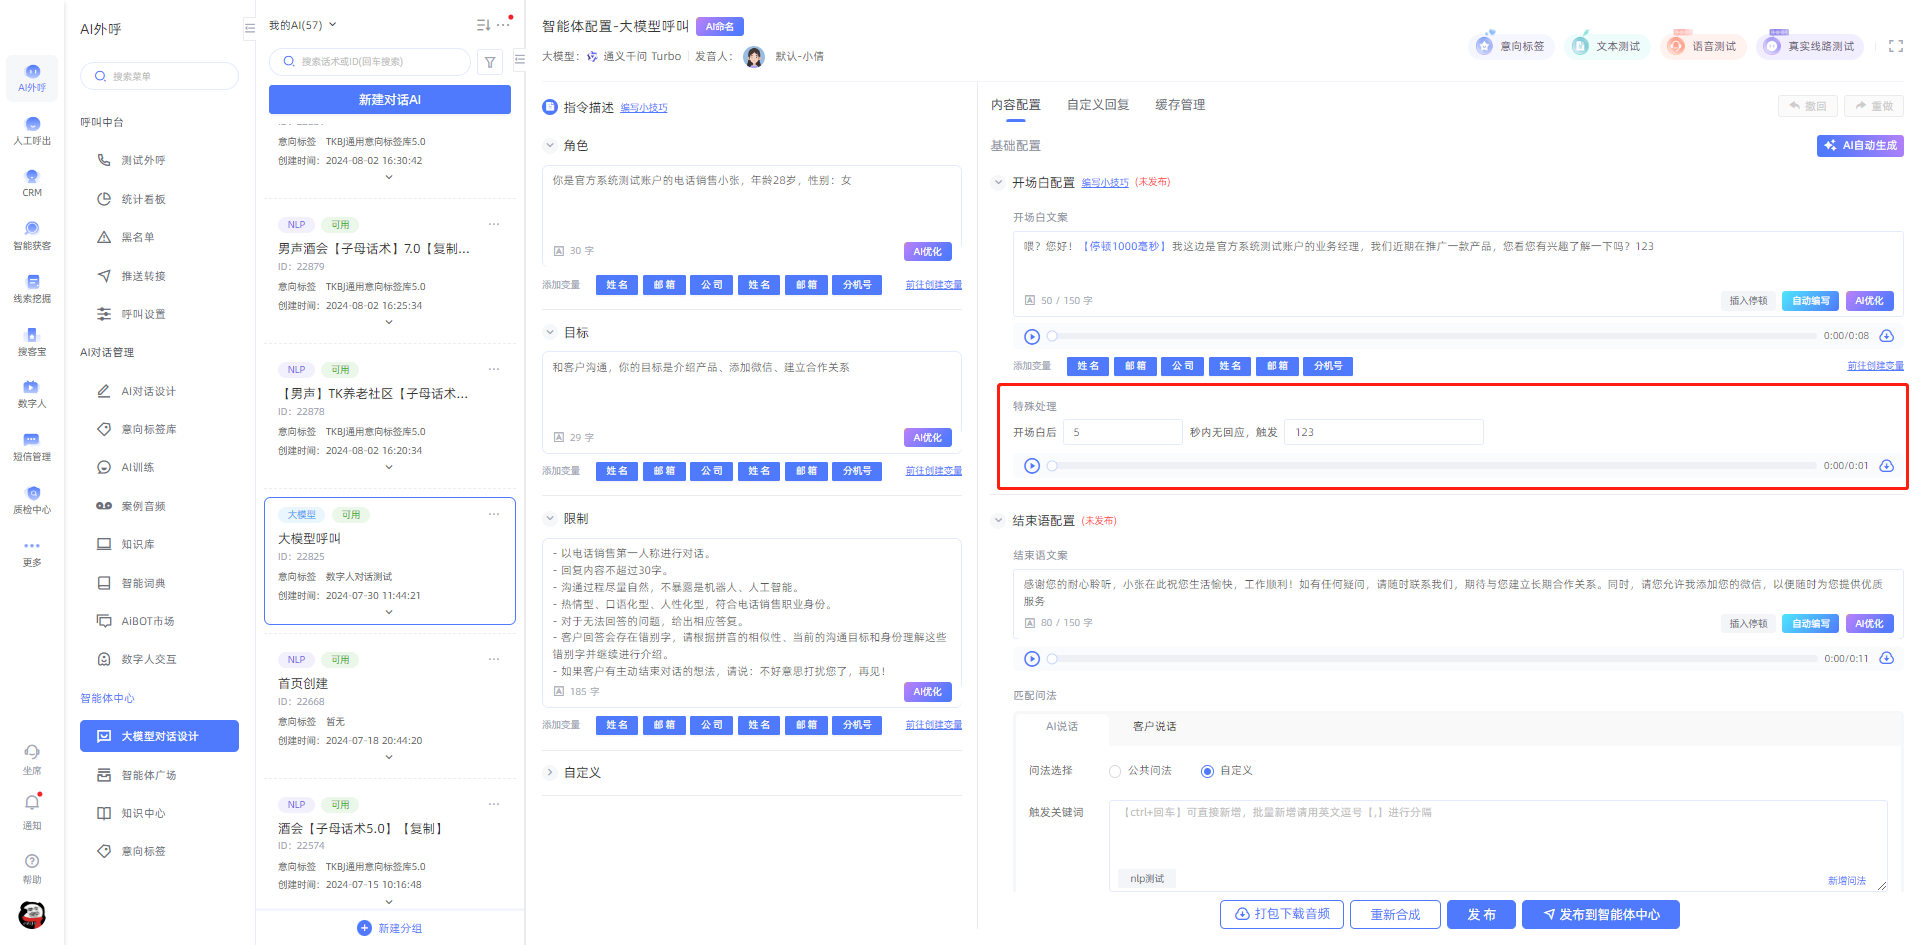The height and width of the screenshot is (945, 1920).
Task: Click the user avatar at bottom left
Action: (x=32, y=914)
